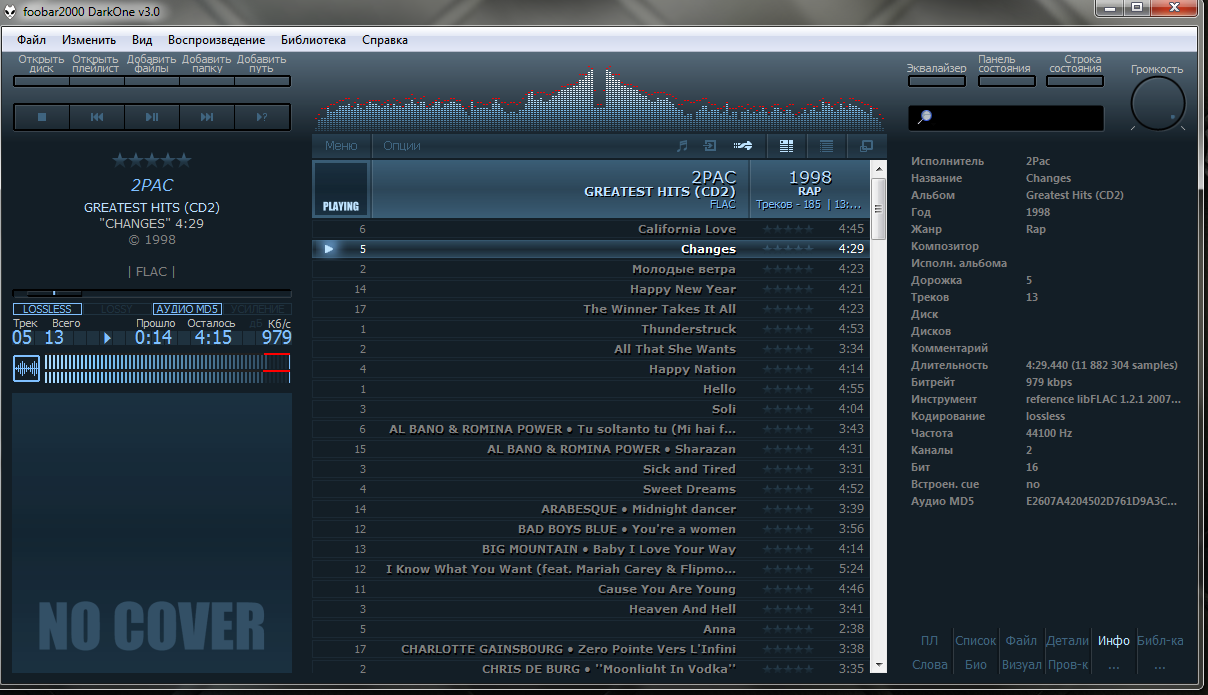Screen dimensions: 1208x695
Task: Skip to the next track
Action: coord(207,117)
